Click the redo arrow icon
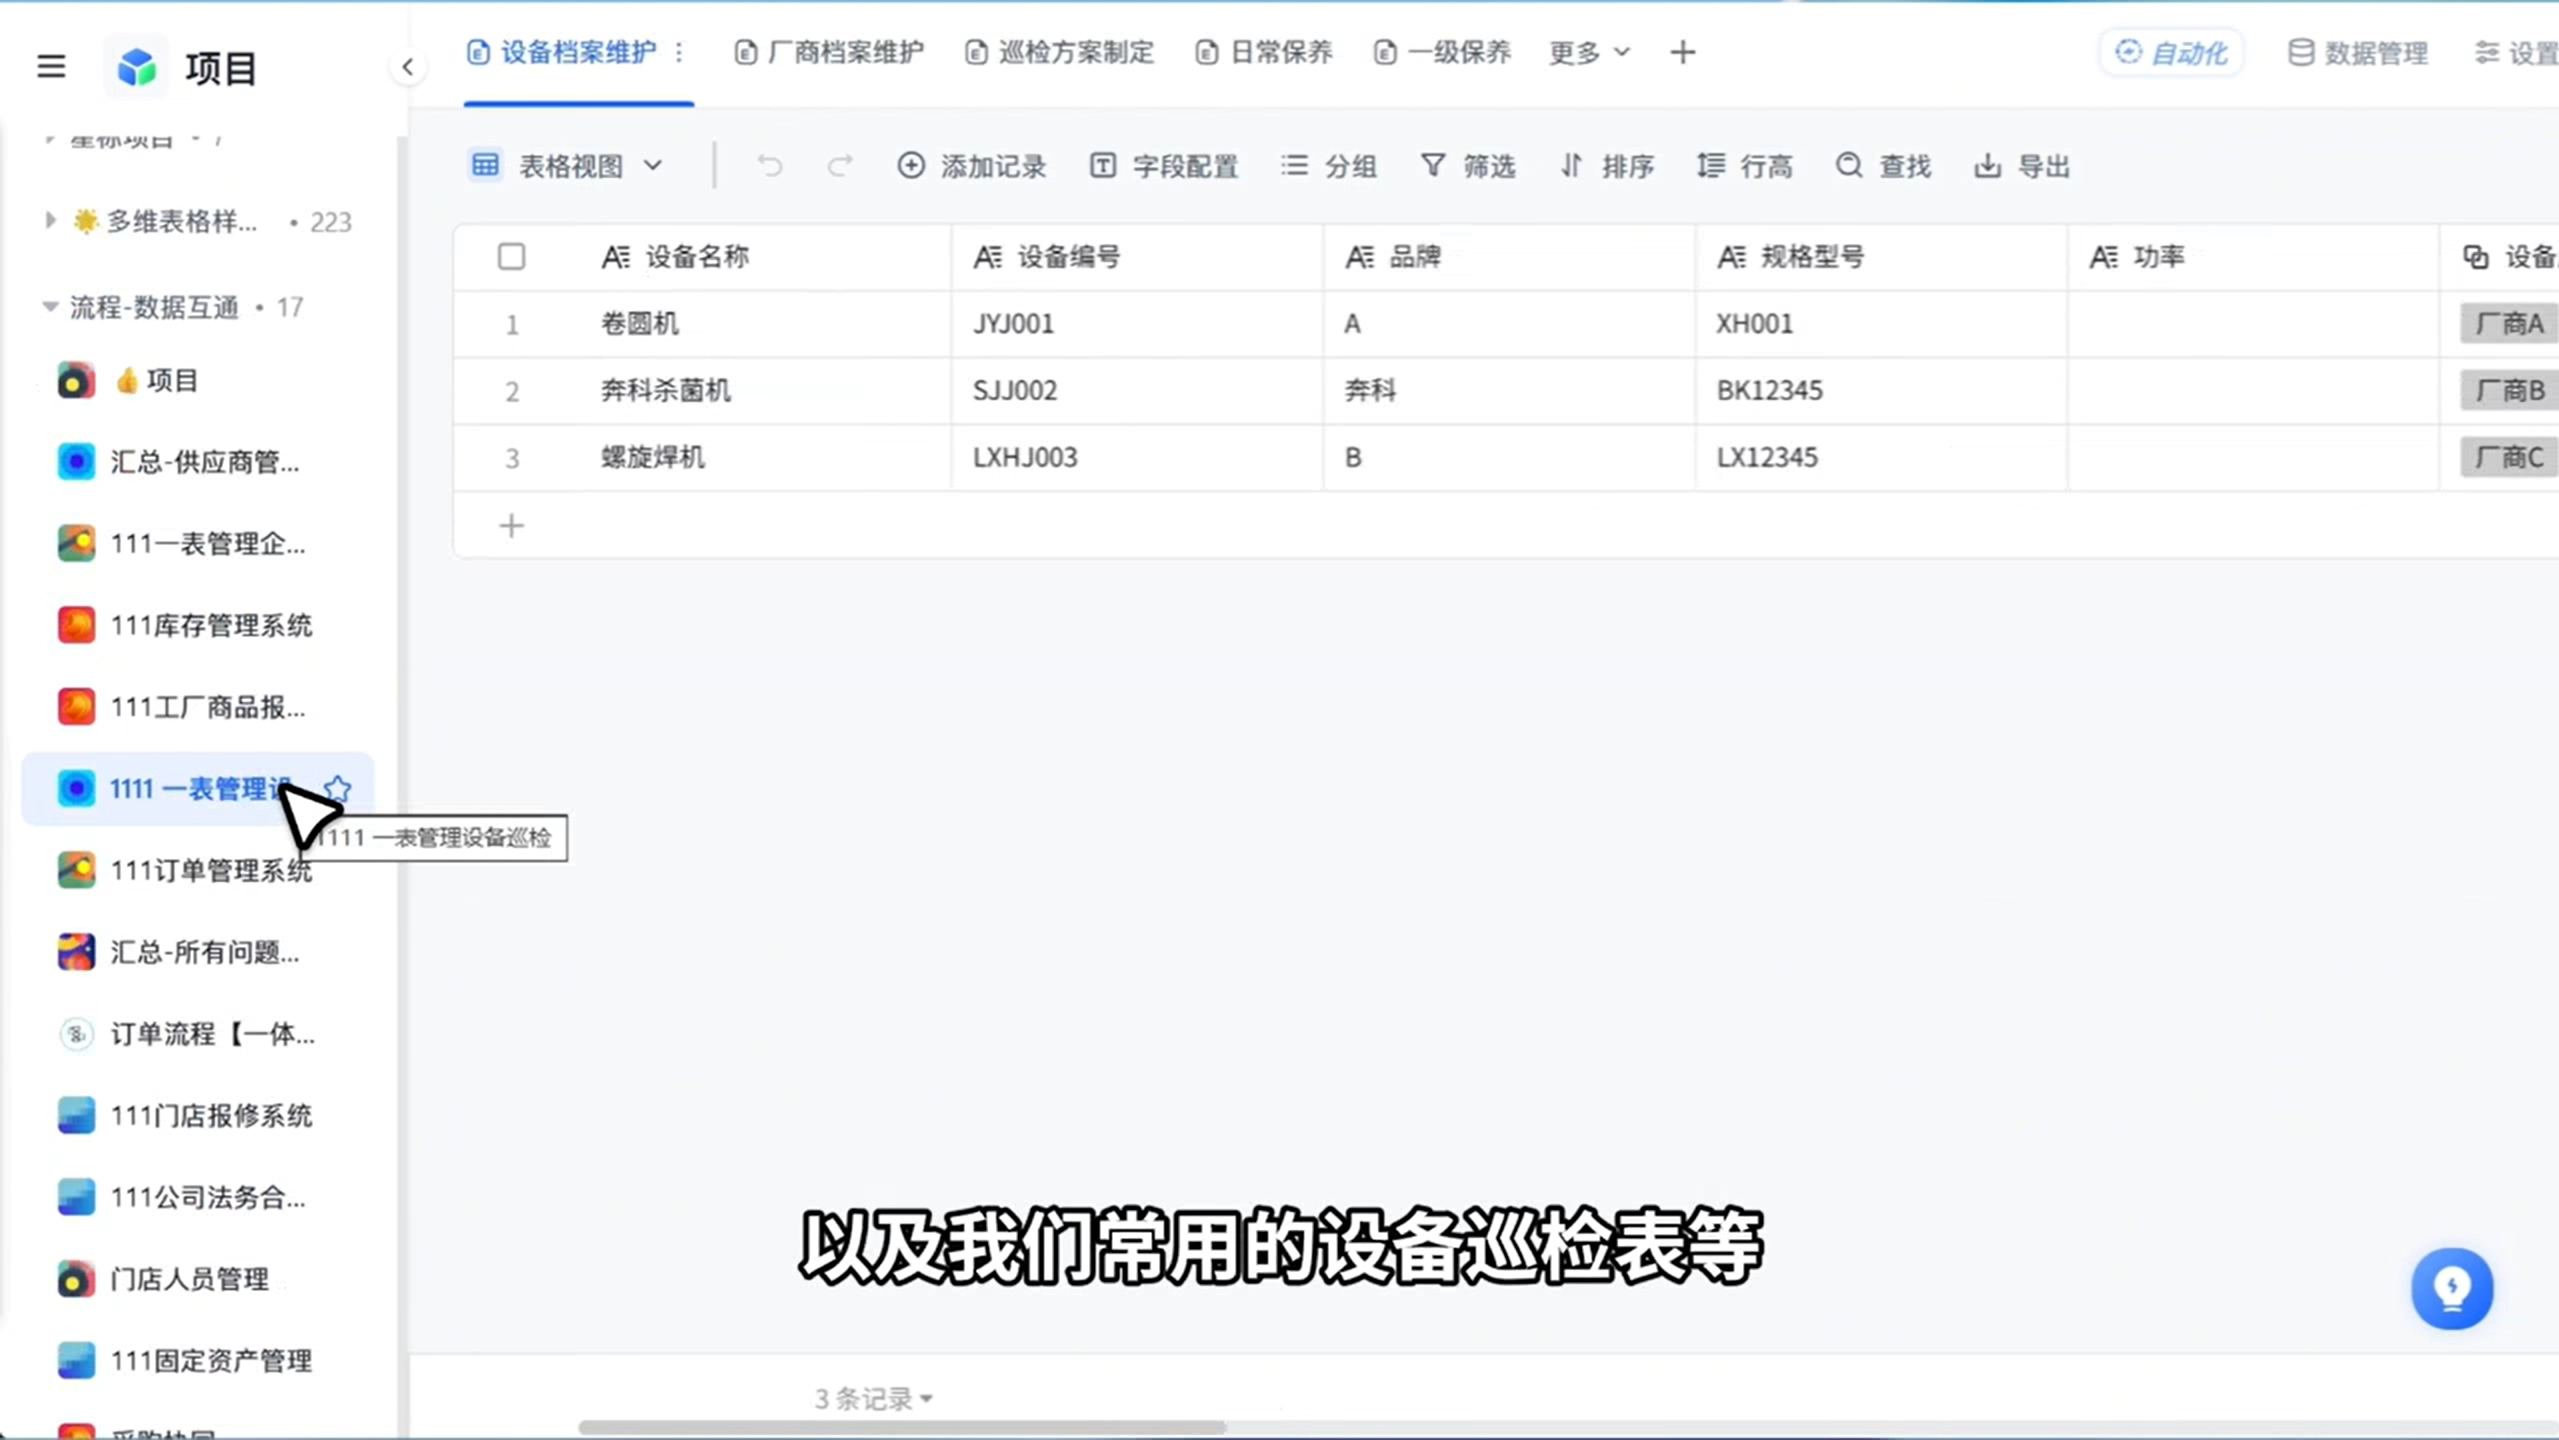 point(839,165)
